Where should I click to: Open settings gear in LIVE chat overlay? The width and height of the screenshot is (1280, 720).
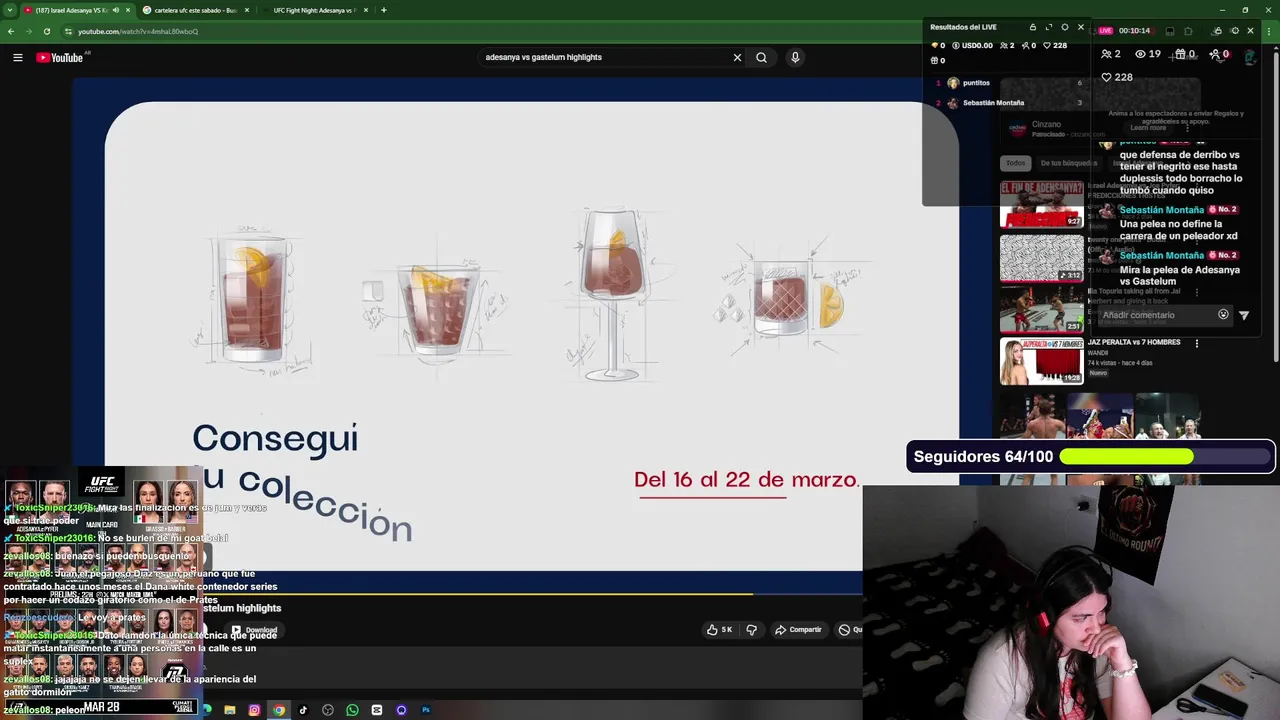click(x=1234, y=31)
